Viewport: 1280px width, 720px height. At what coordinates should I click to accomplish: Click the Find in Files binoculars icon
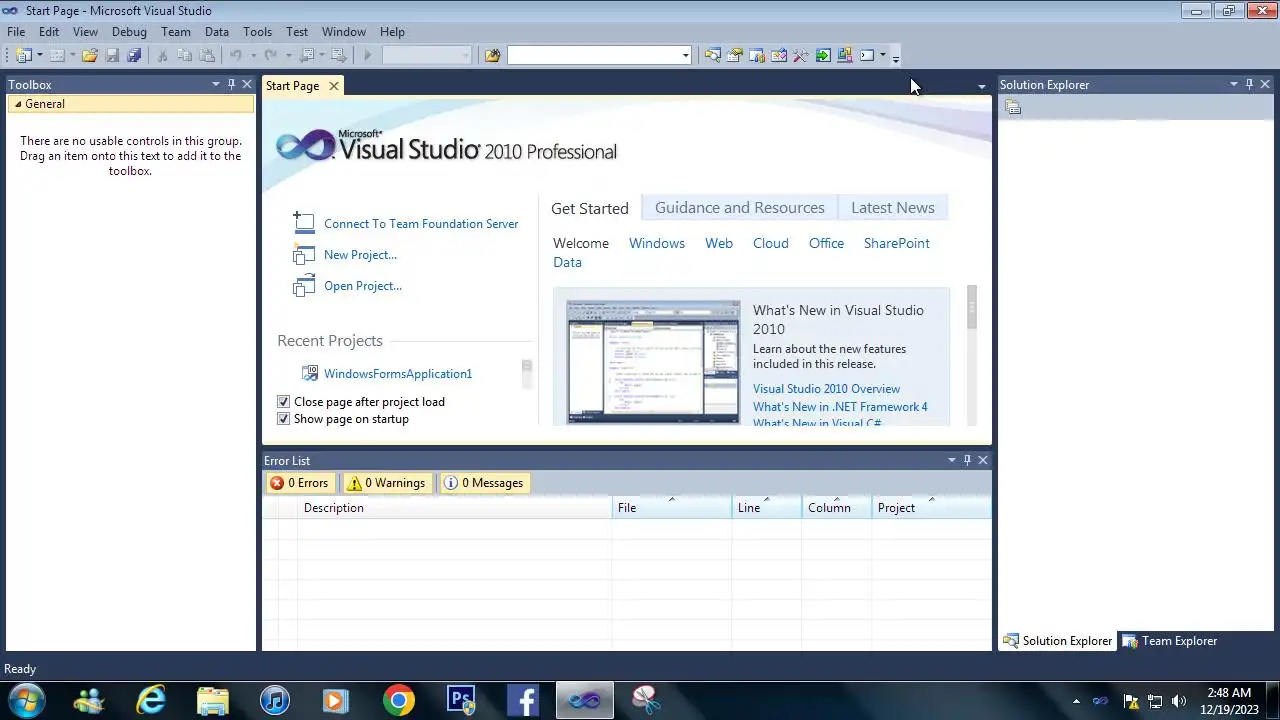pos(492,56)
